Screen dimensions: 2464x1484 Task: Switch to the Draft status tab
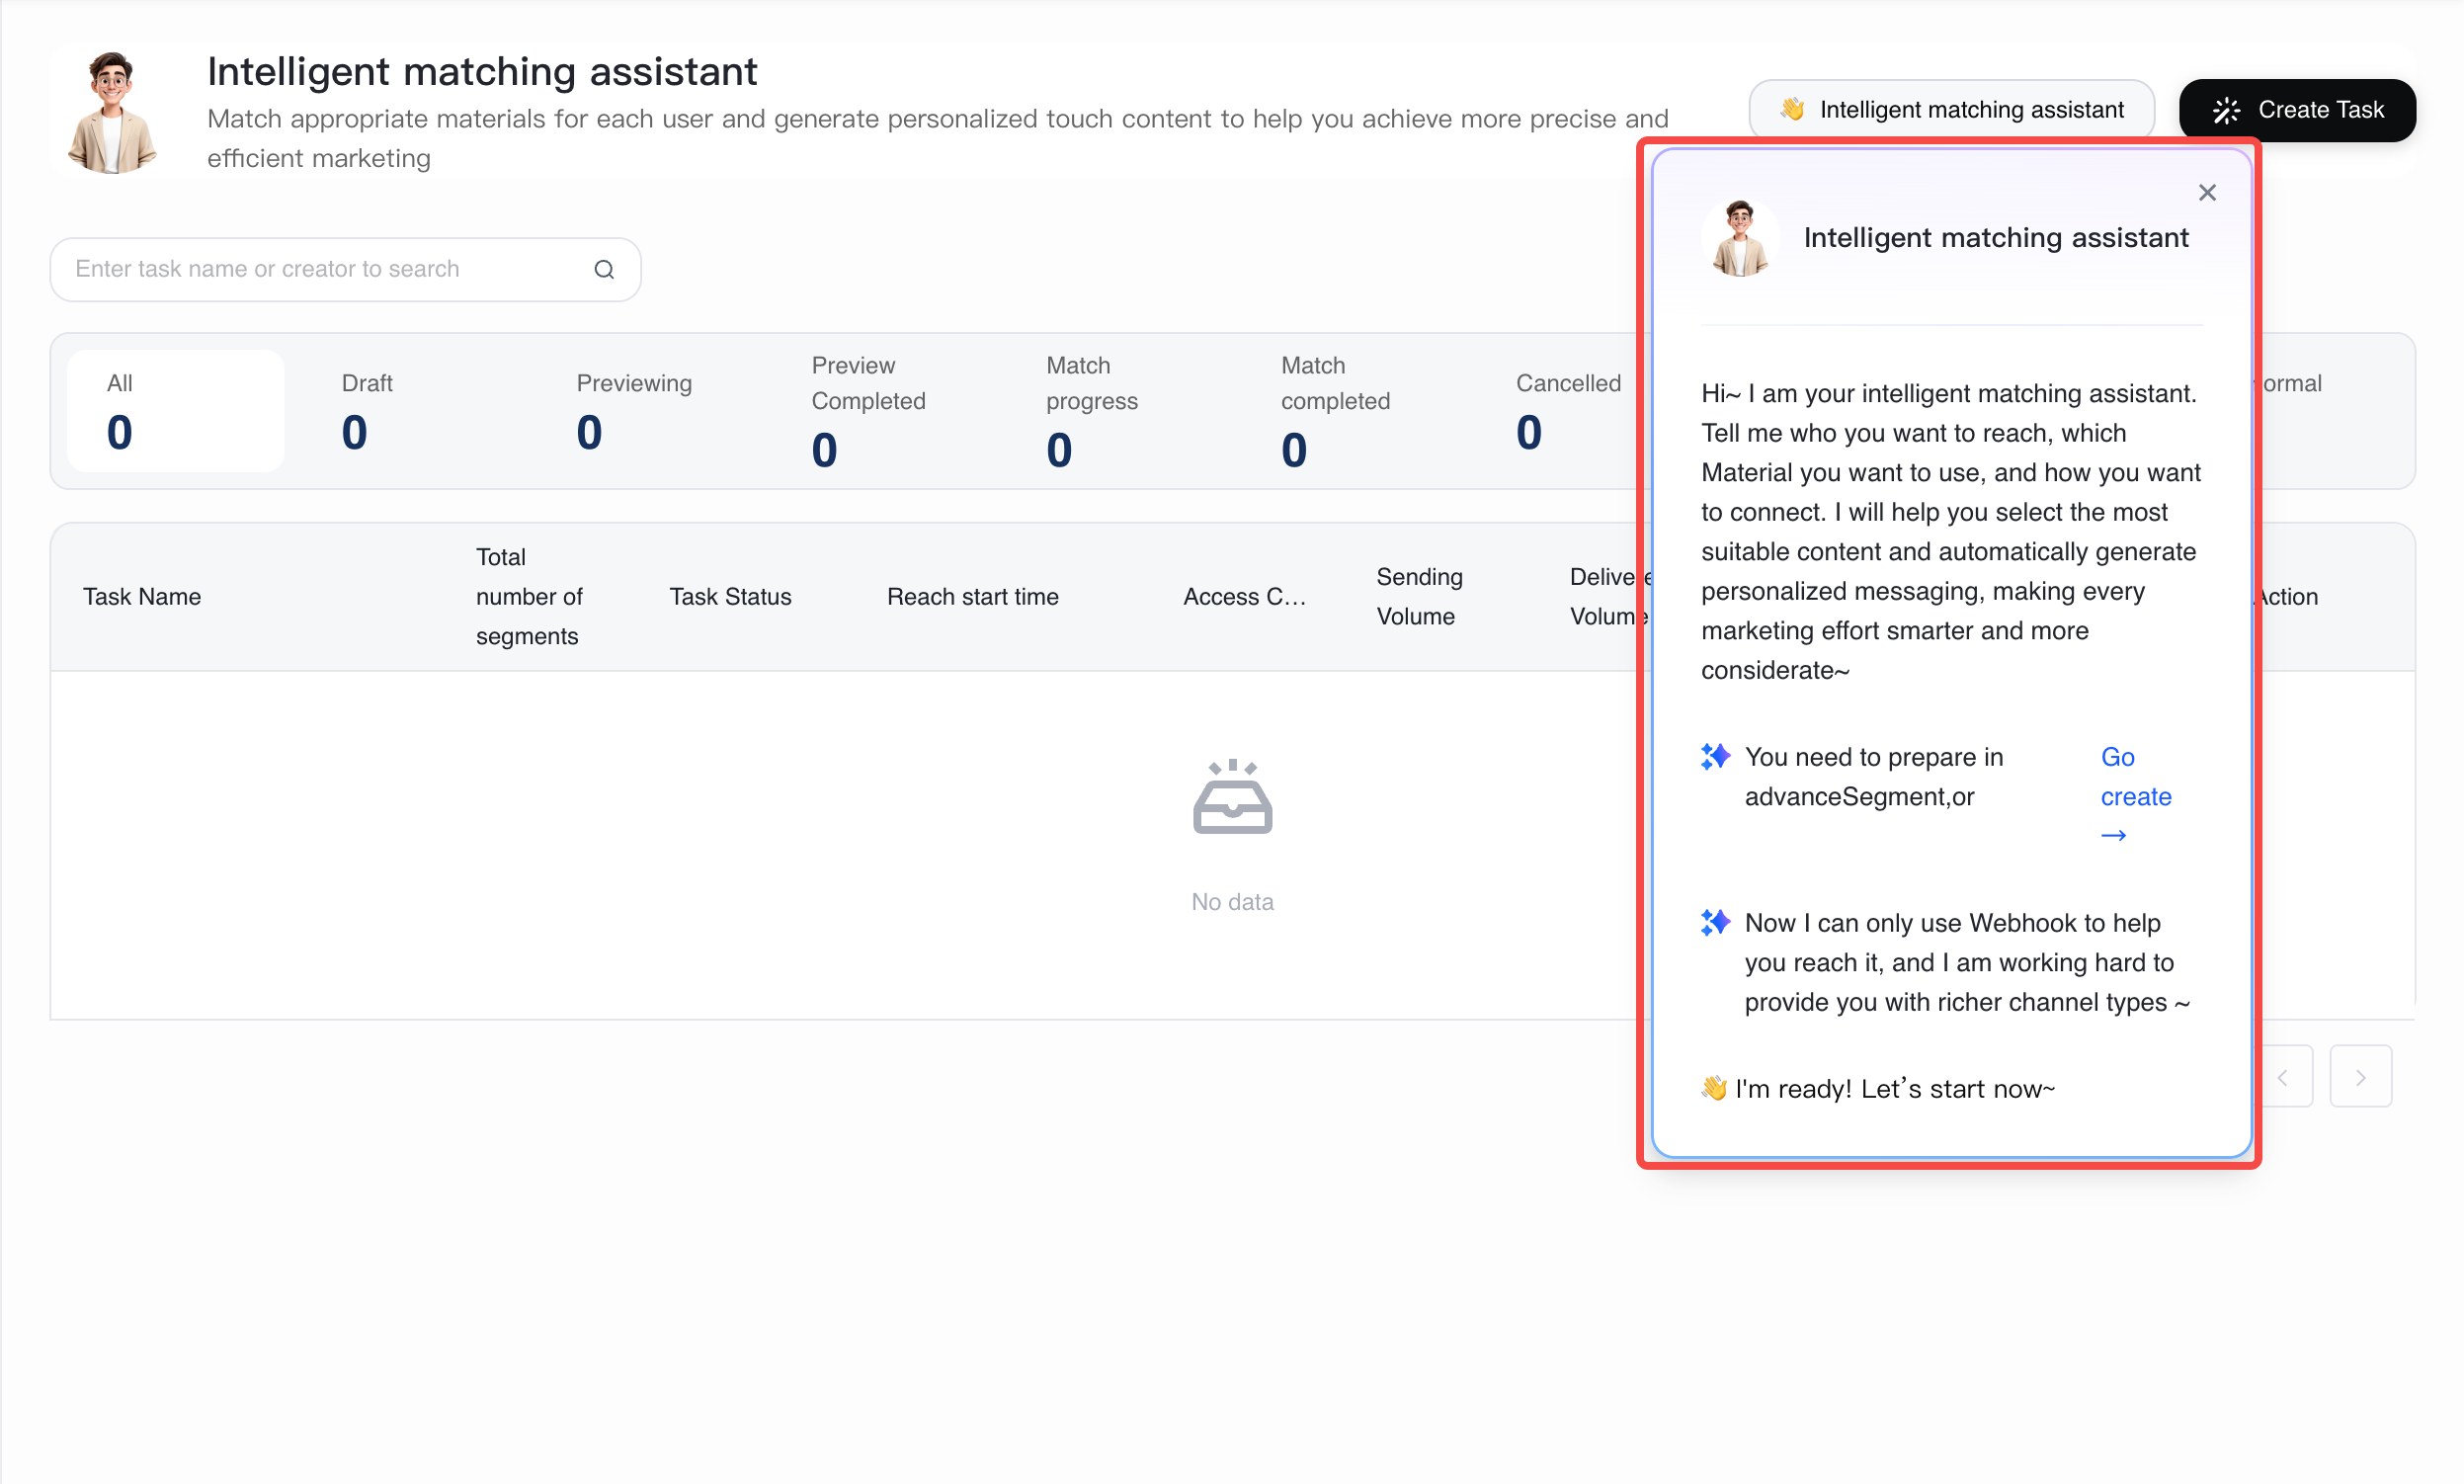coord(410,411)
